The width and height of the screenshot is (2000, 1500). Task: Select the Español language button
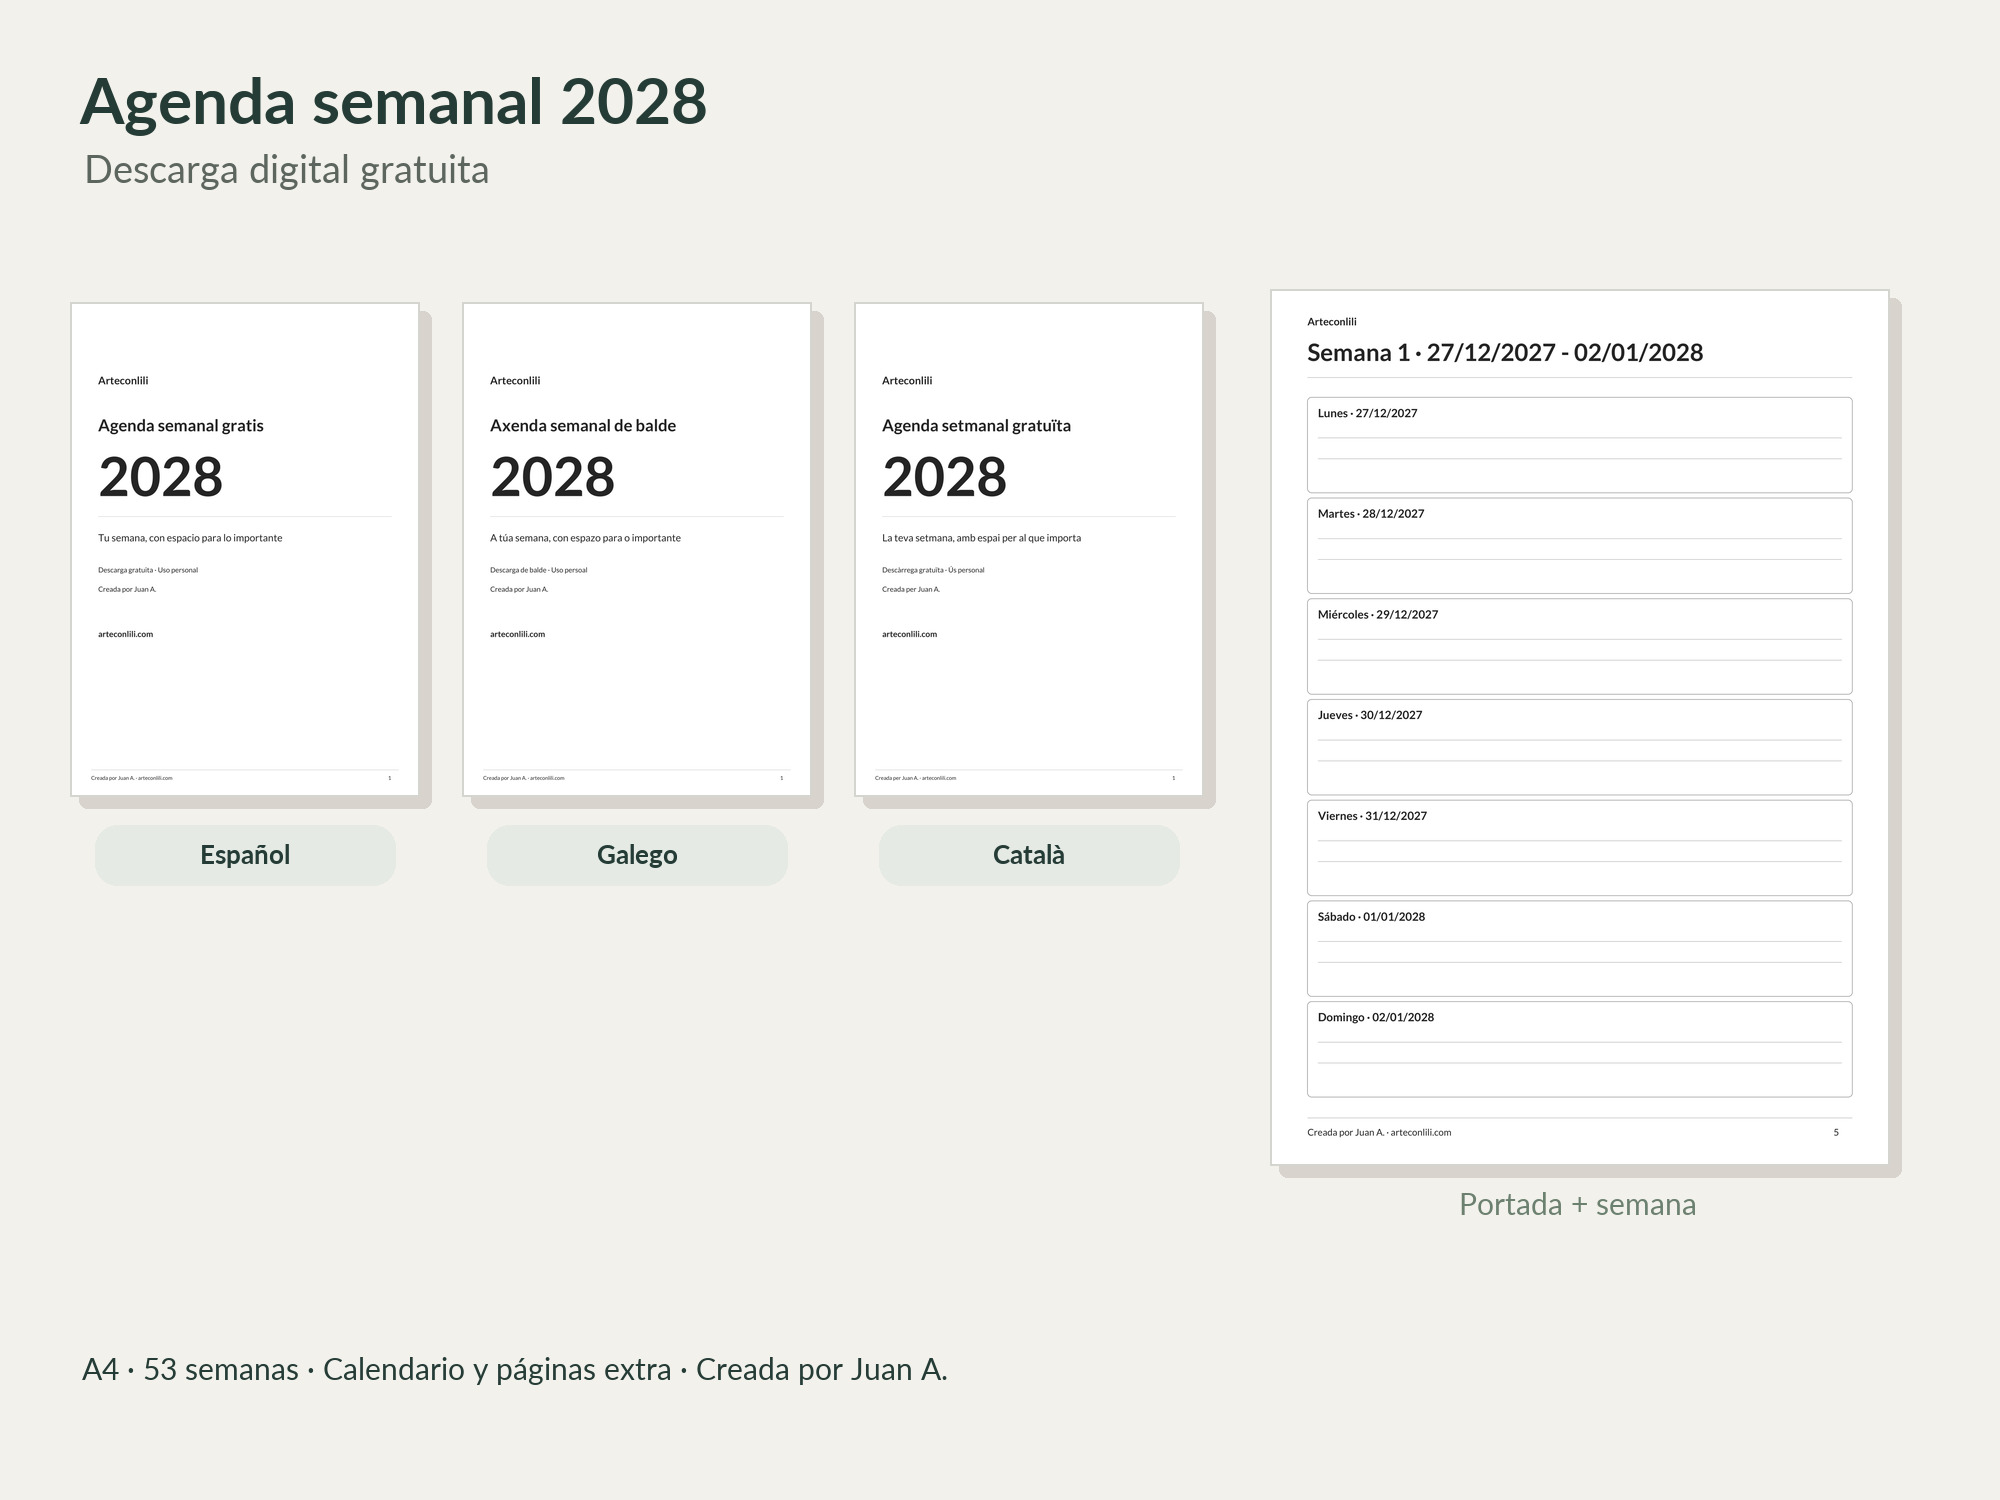[245, 855]
